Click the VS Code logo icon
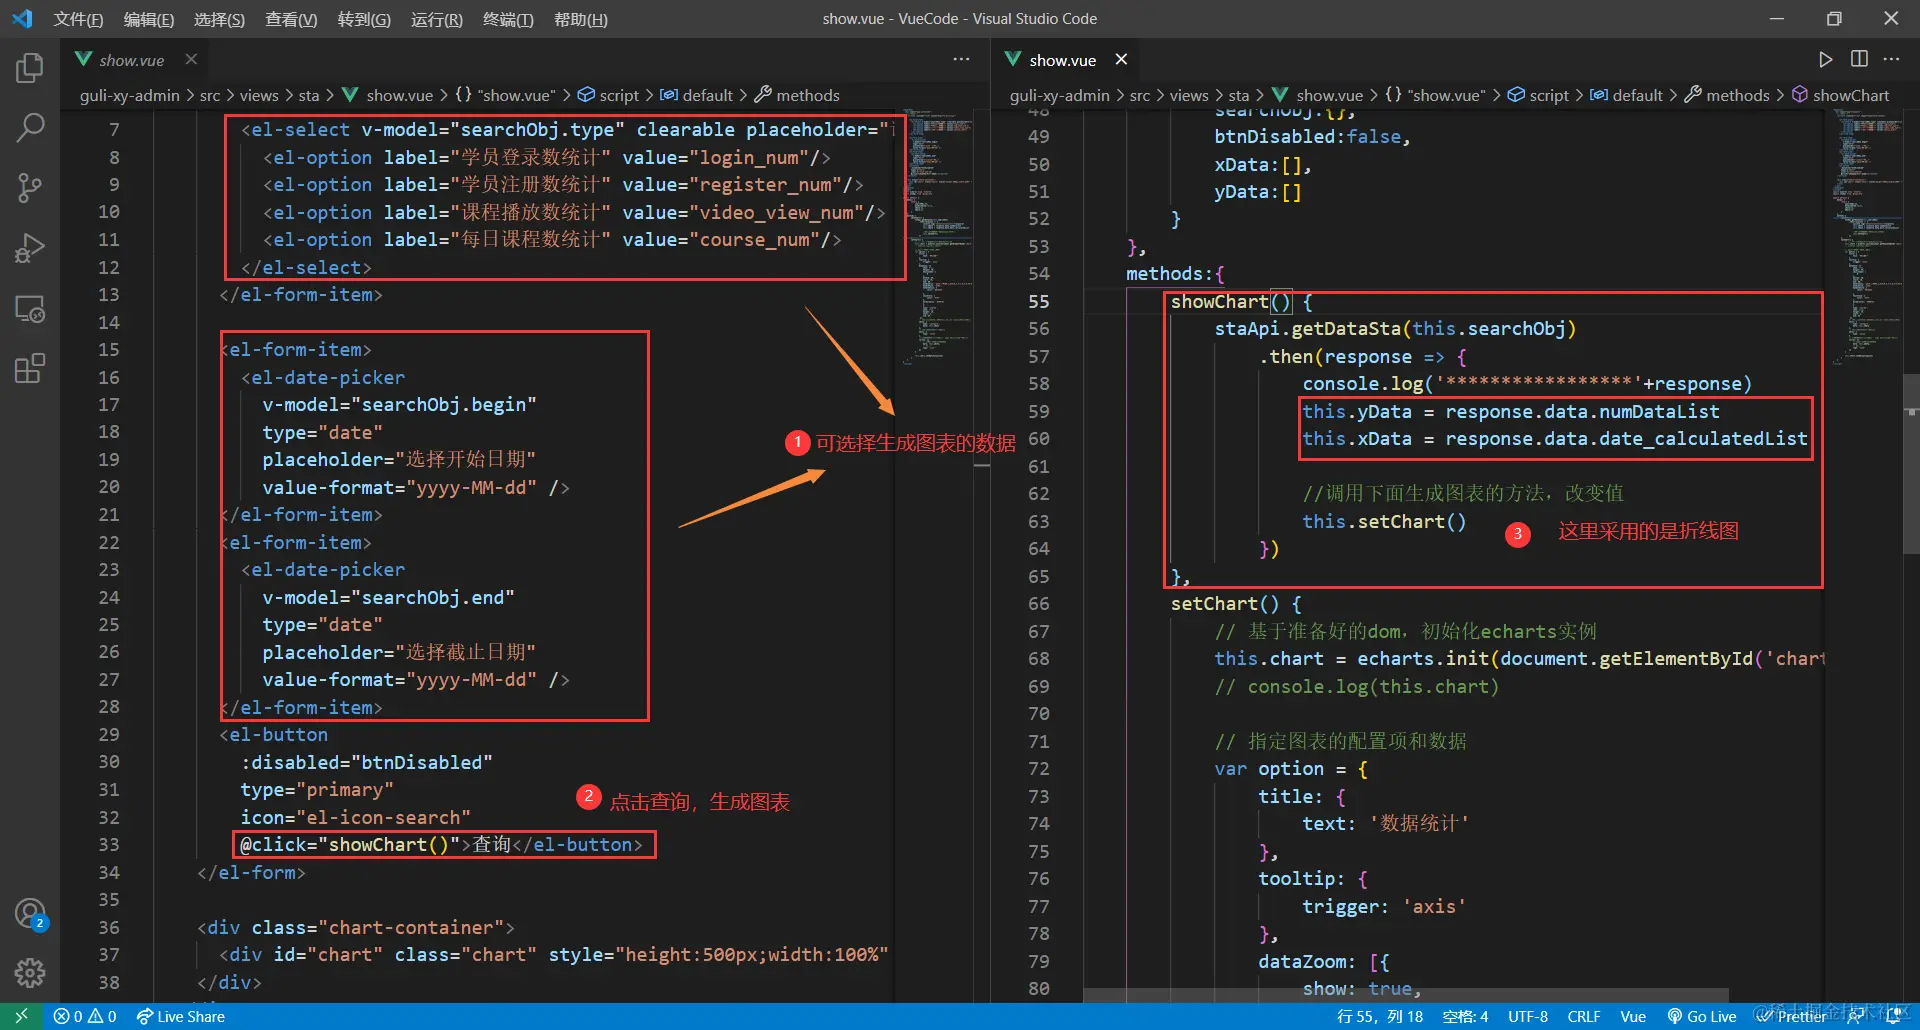This screenshot has width=1920, height=1030. tap(22, 18)
